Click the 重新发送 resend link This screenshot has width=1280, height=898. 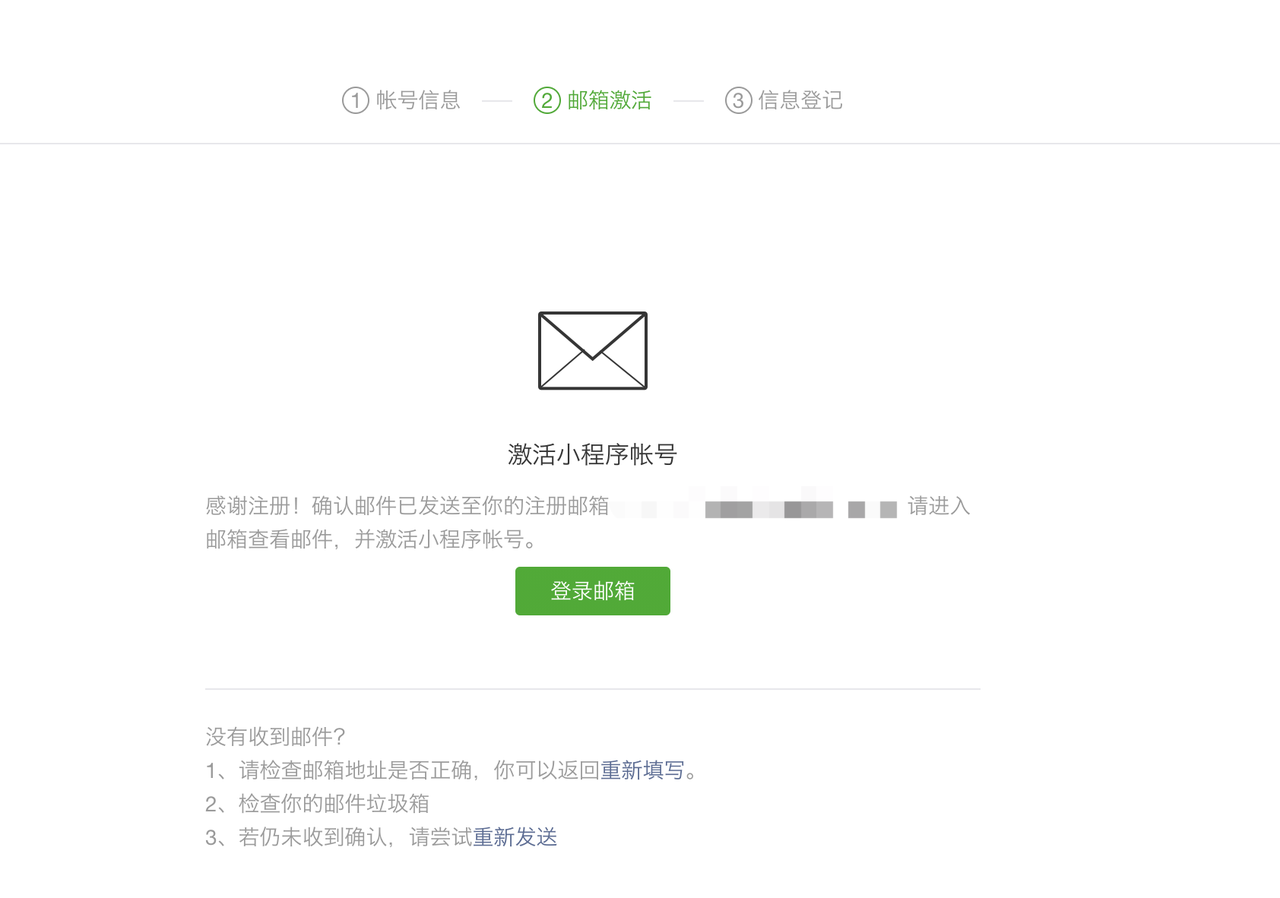point(515,837)
